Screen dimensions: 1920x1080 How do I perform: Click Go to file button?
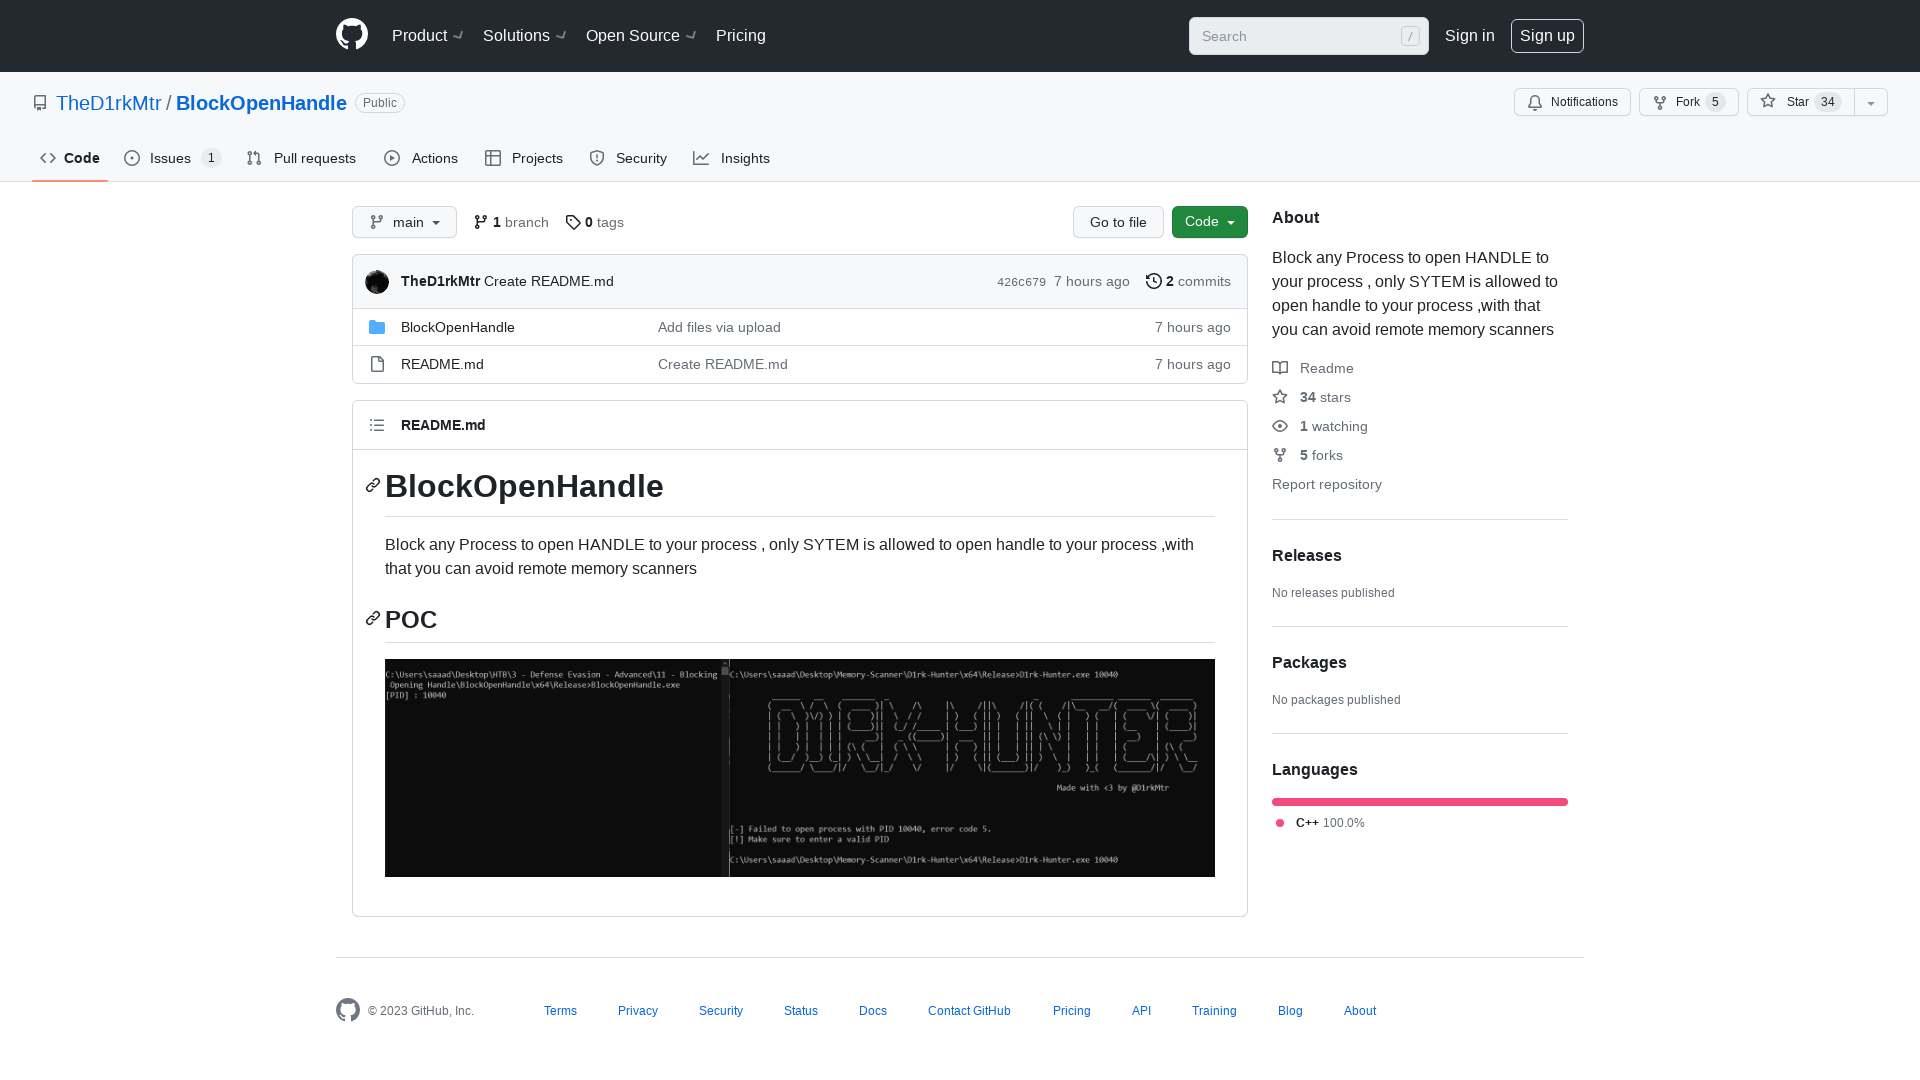1118,222
